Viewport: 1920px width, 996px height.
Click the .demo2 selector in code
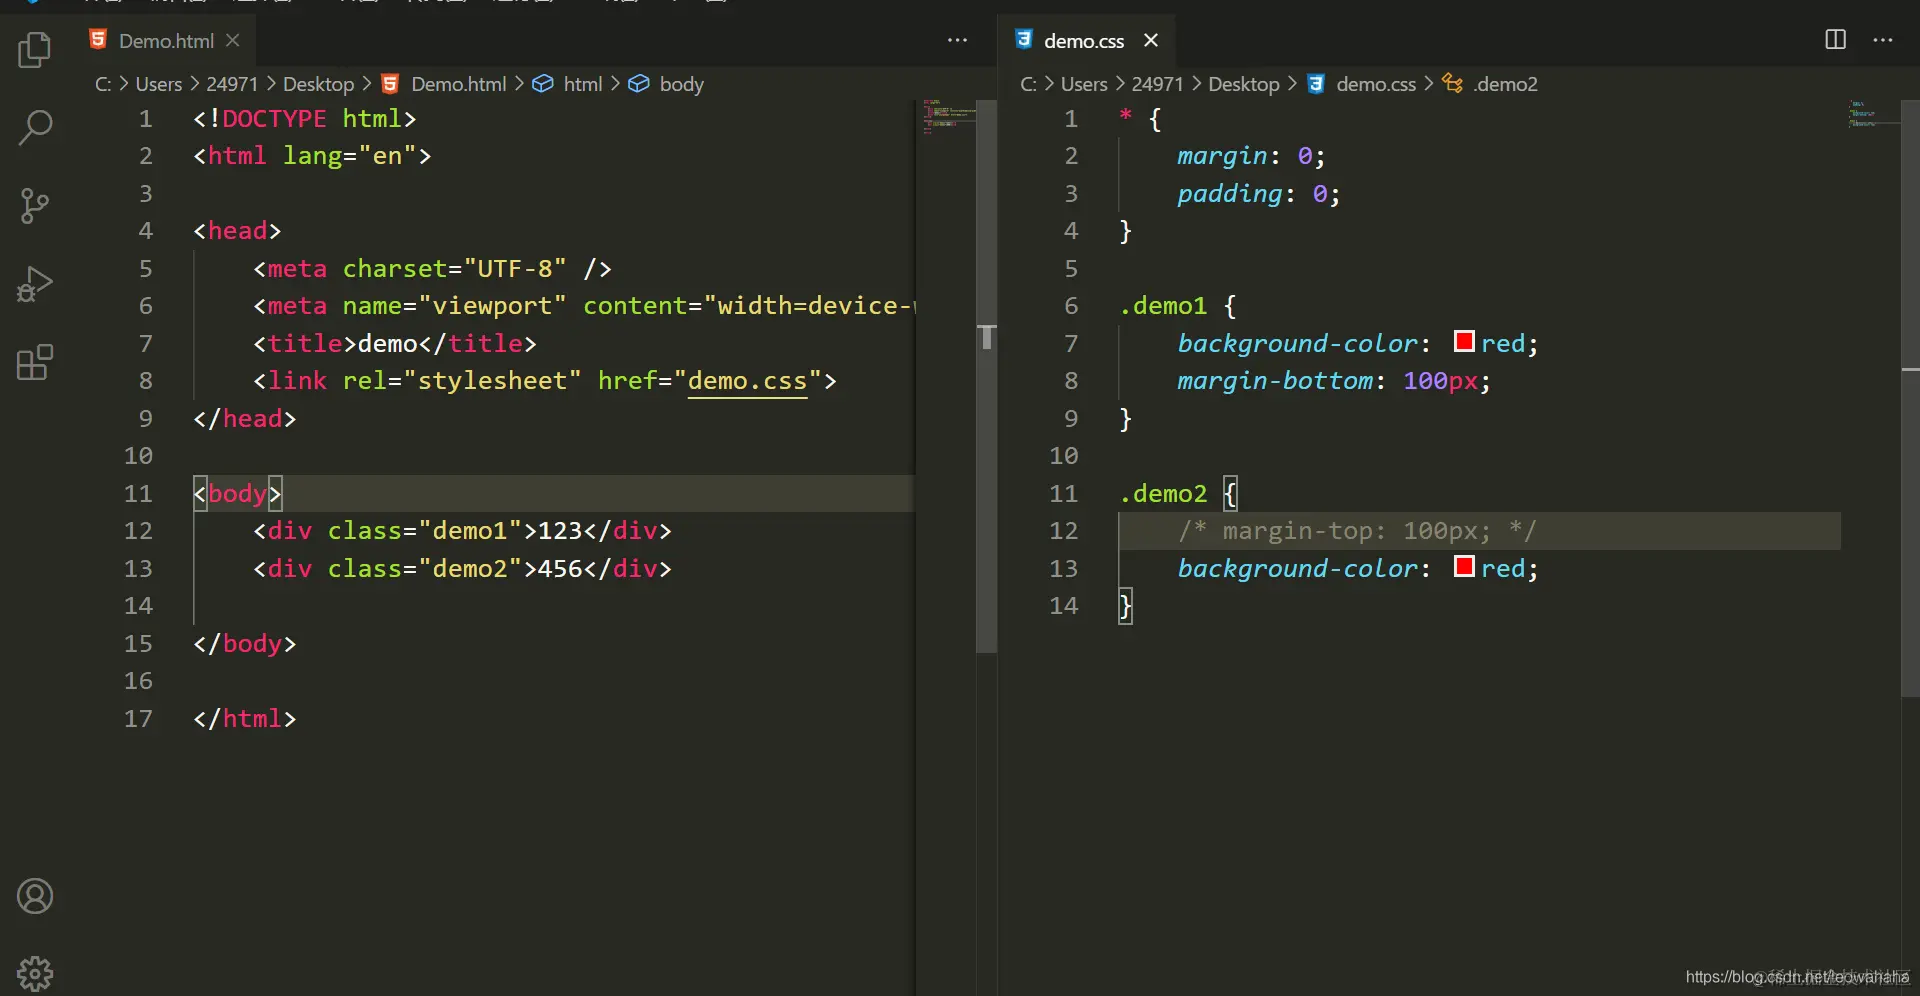1163,493
